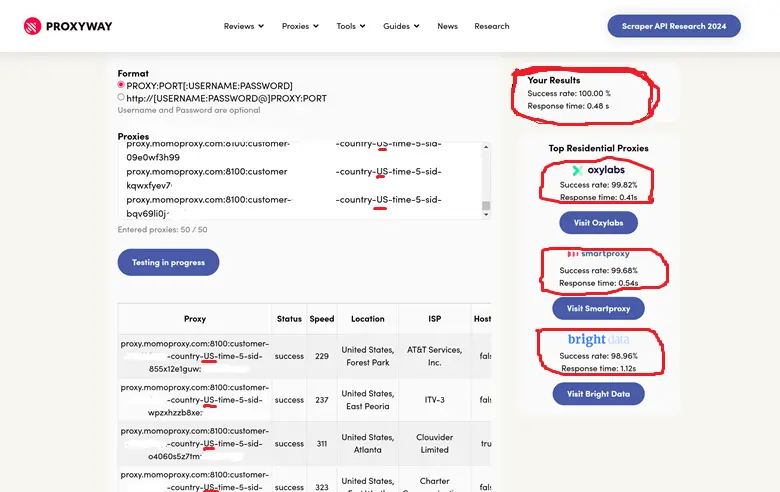Open the Research page
The height and width of the screenshot is (492, 780).
point(491,26)
